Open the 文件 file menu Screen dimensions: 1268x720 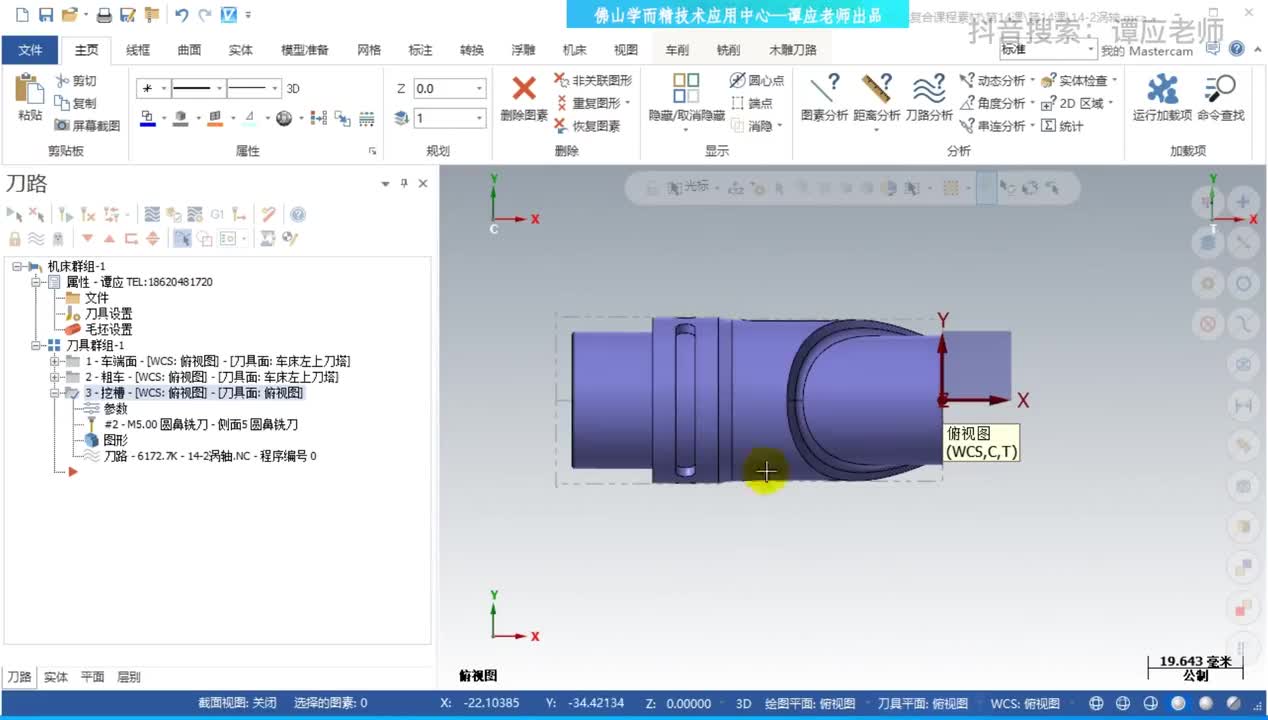tap(30, 49)
